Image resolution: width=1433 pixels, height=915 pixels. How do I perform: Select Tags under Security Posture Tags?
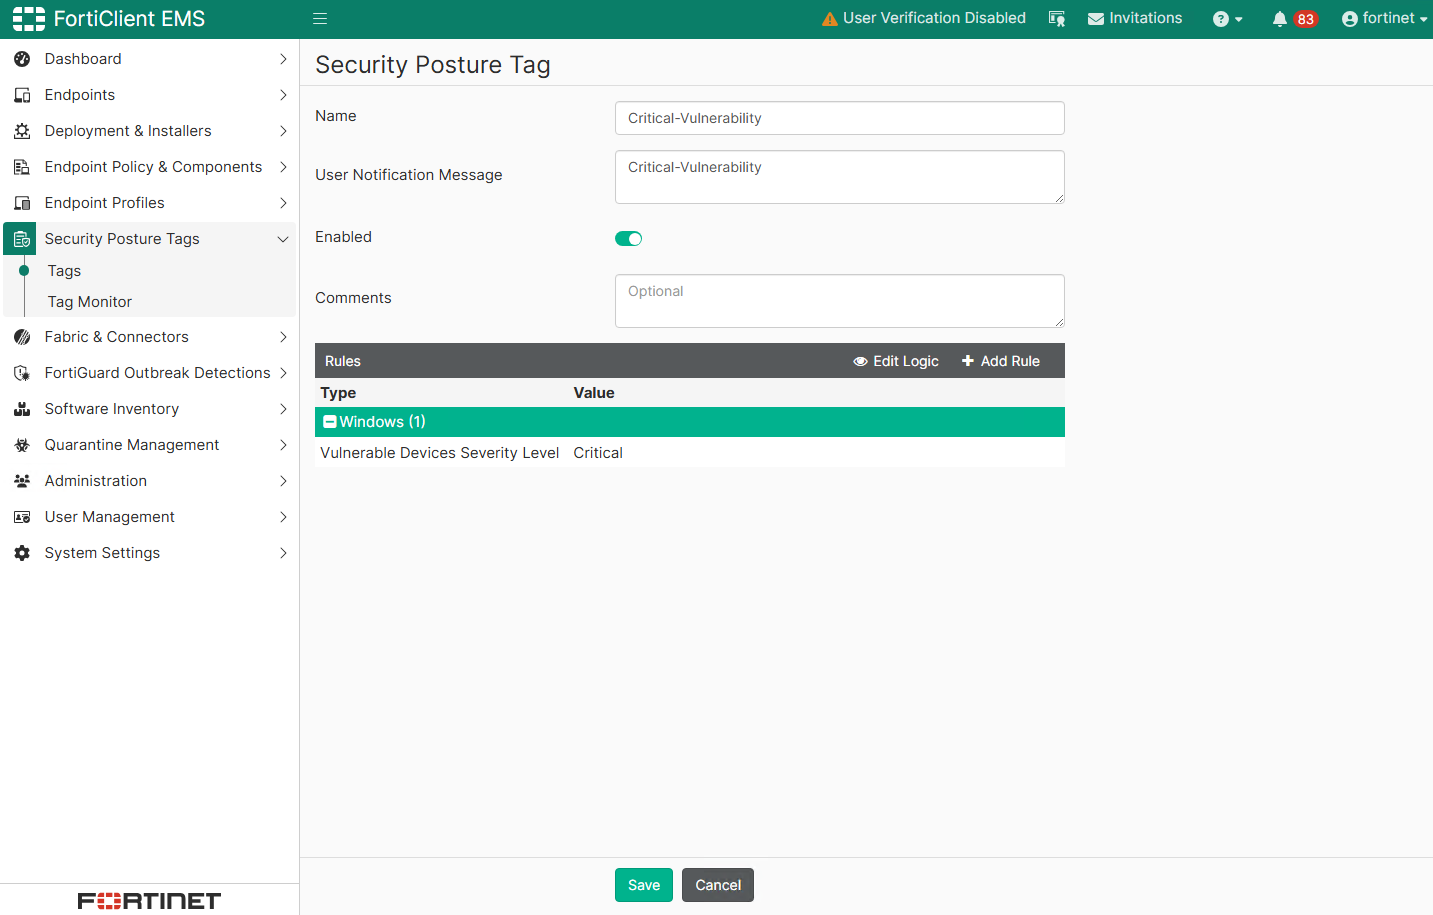click(63, 270)
